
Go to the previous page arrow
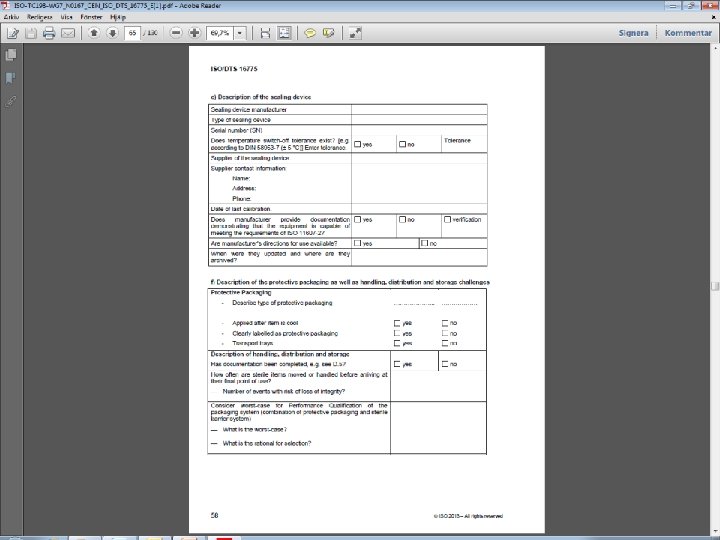(94, 33)
